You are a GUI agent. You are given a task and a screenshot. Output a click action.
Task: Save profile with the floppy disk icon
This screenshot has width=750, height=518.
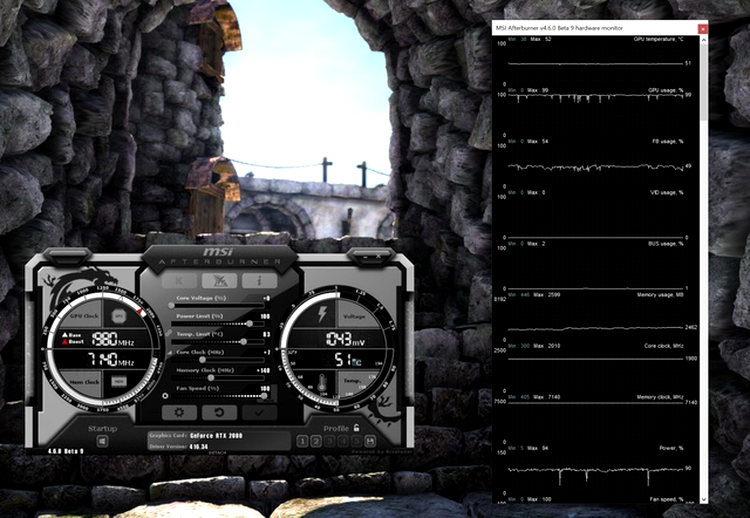coord(370,441)
